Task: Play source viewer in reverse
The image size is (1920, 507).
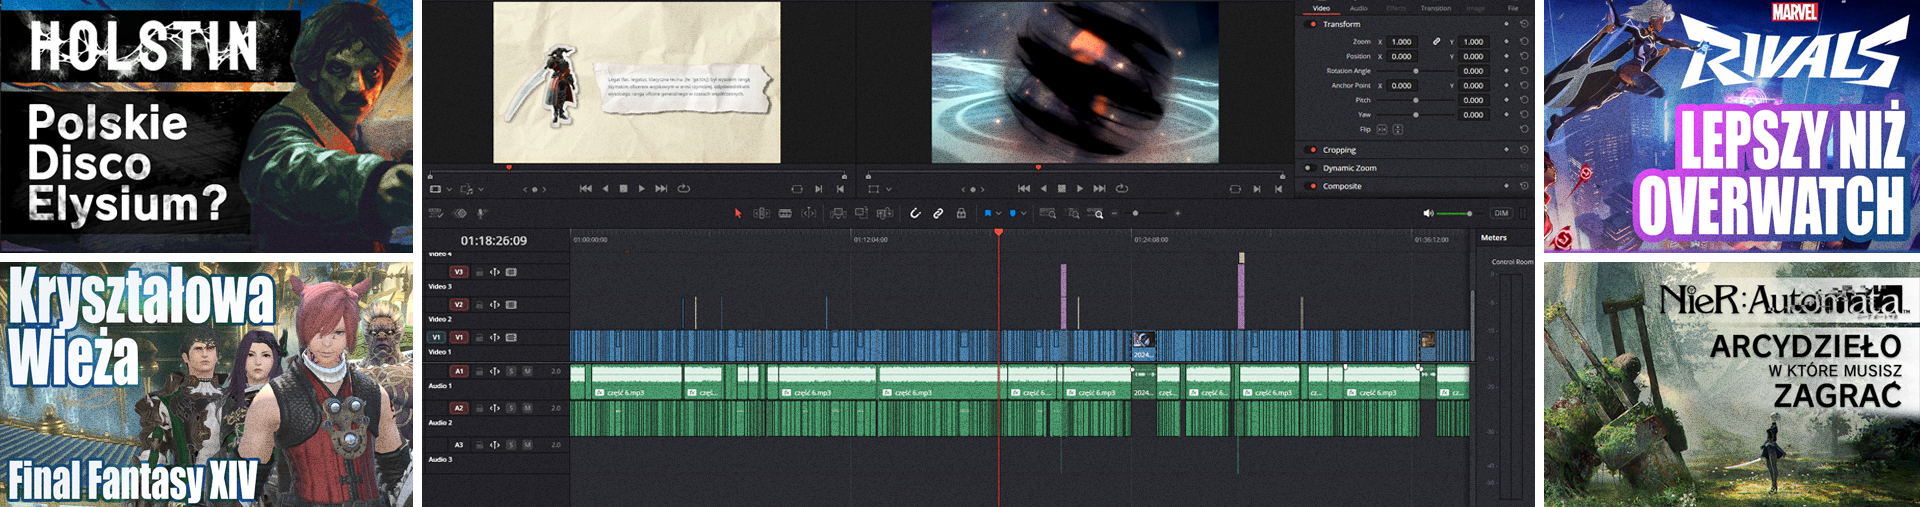Action: pos(605,188)
